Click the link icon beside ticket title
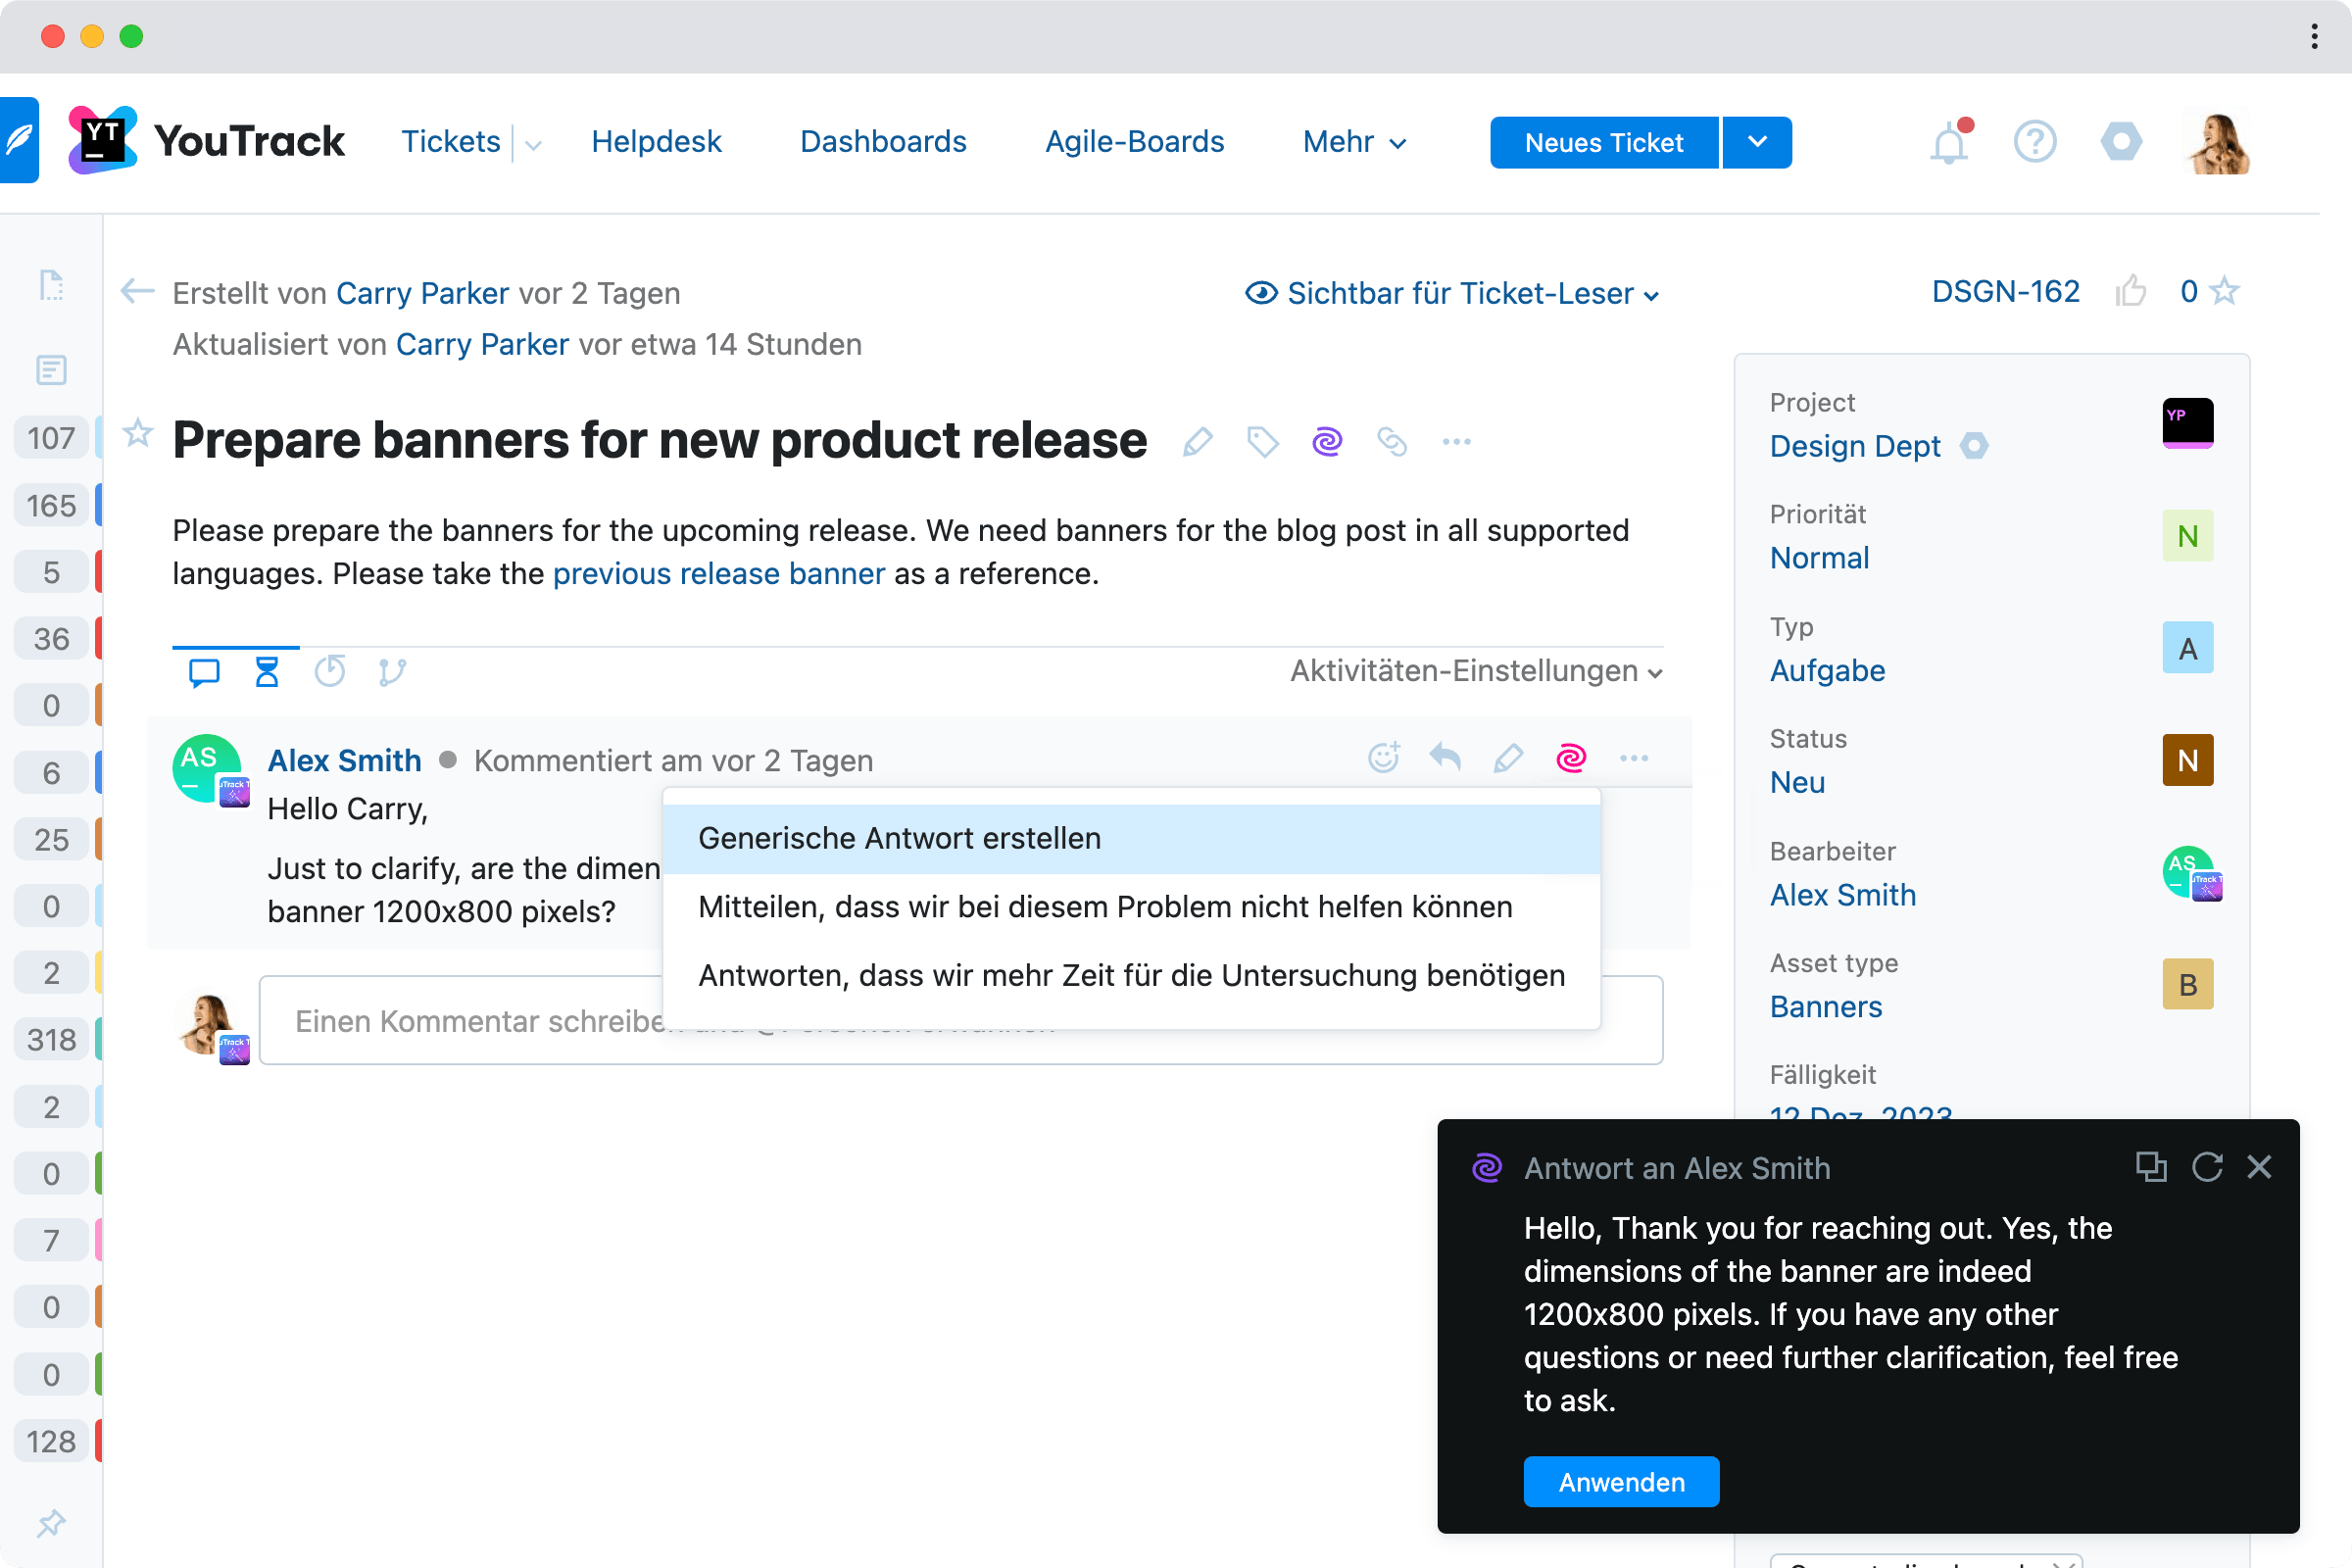 point(1391,441)
